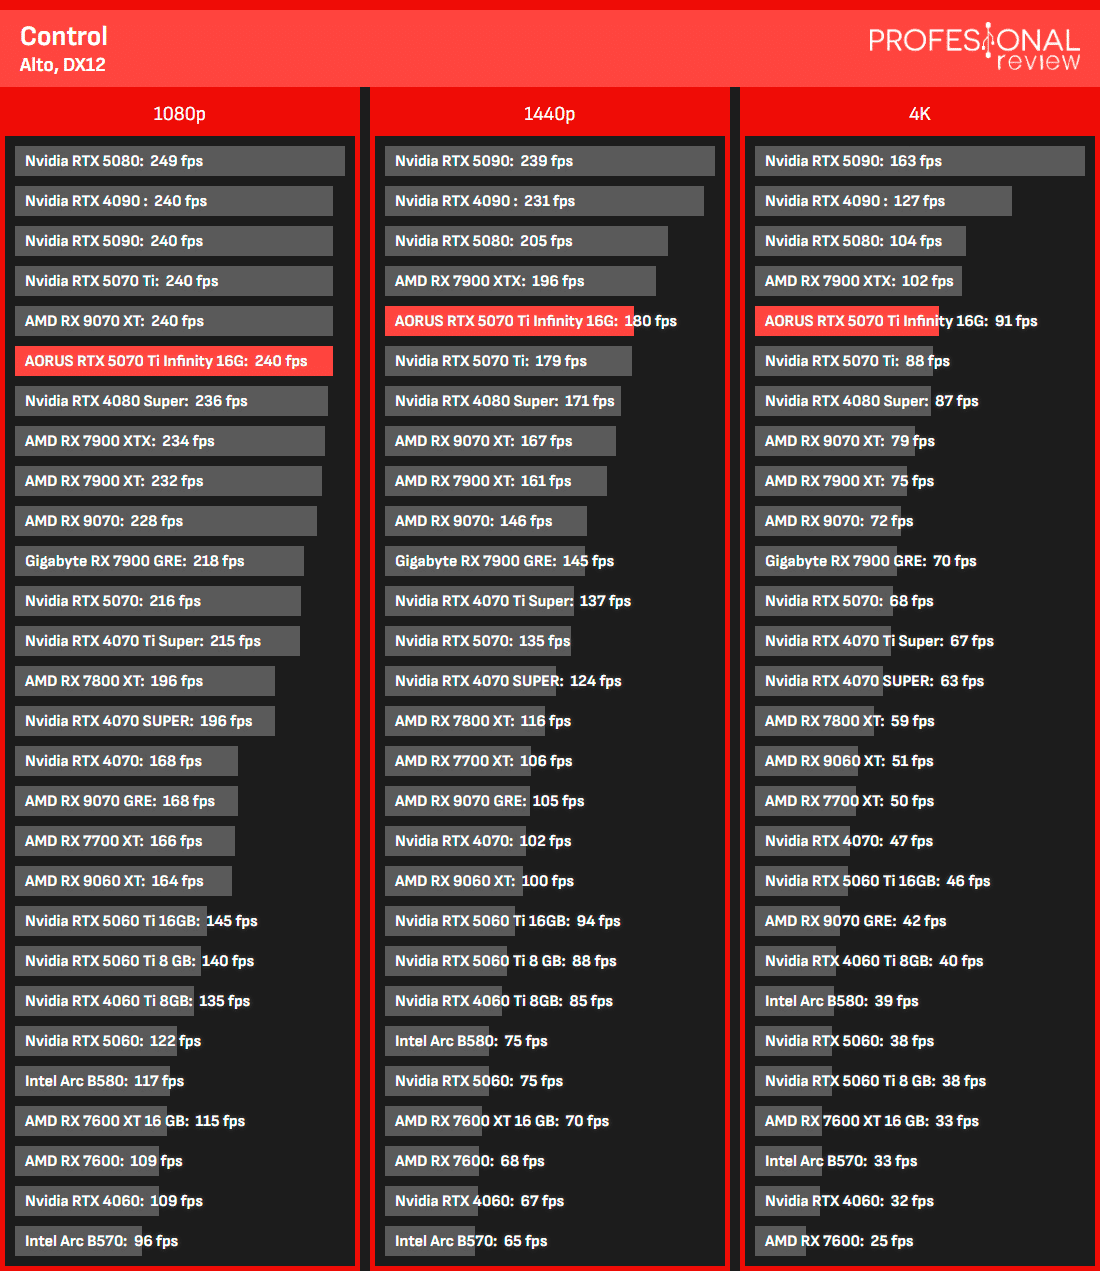
Task: Click AMD RX 9070 XT: 240 fps bar
Action: [174, 321]
